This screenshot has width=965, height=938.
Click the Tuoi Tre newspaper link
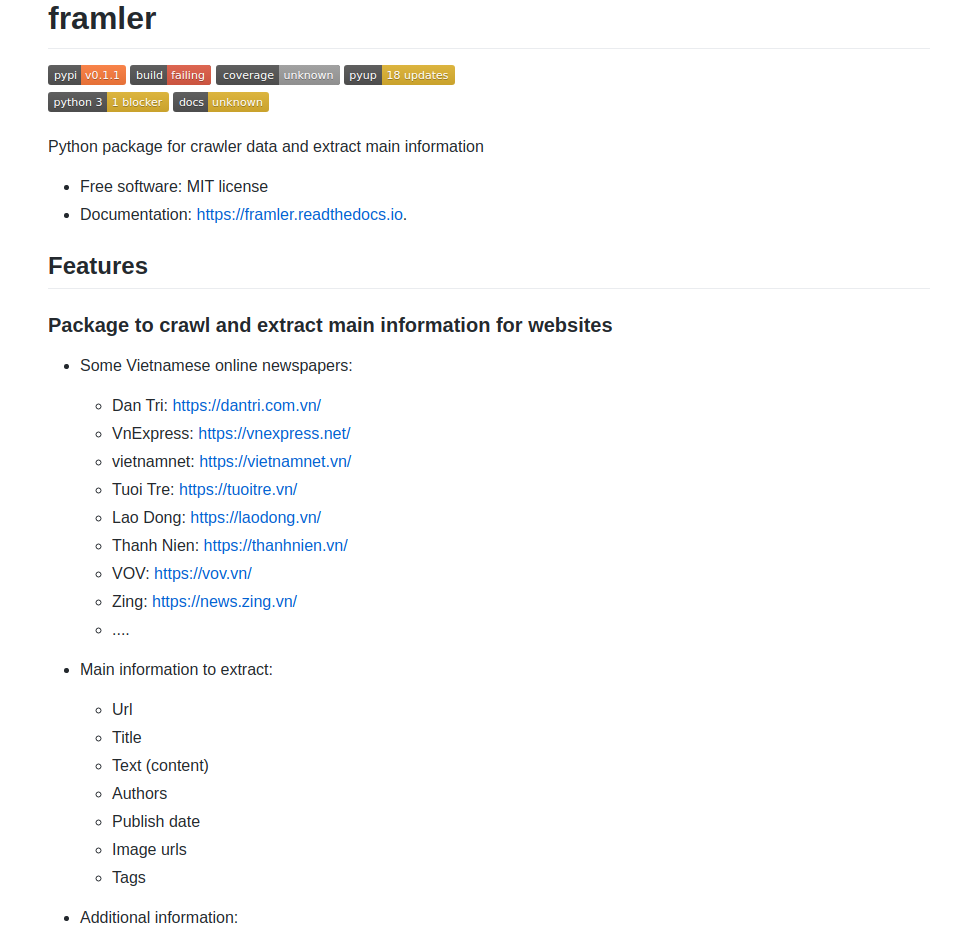click(238, 489)
